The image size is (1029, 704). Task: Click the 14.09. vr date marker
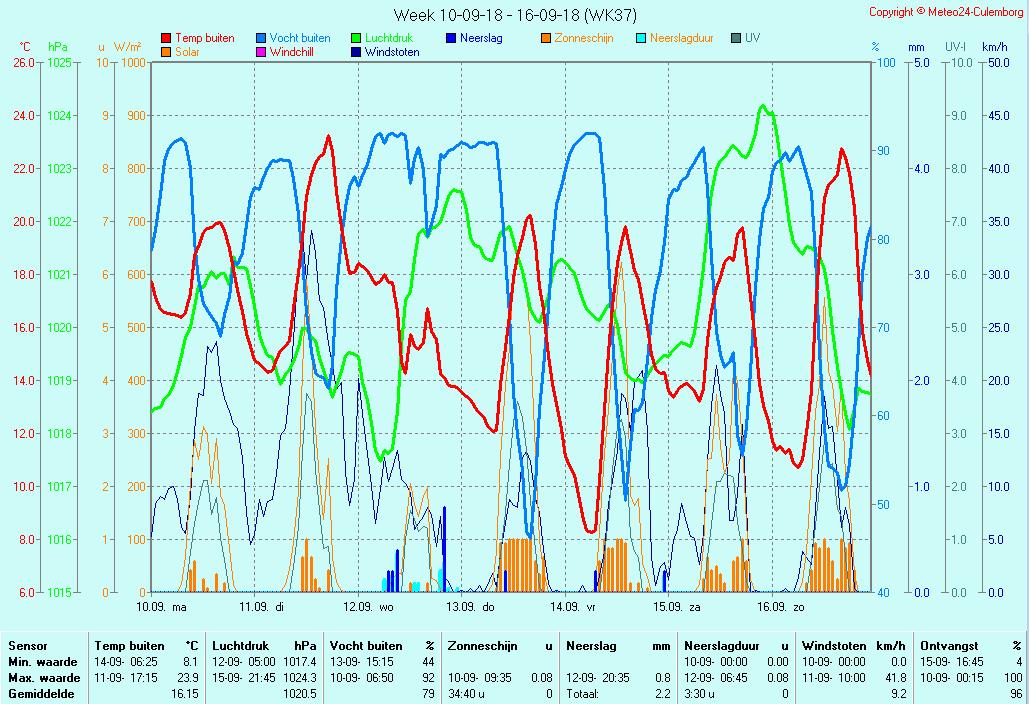click(x=572, y=607)
